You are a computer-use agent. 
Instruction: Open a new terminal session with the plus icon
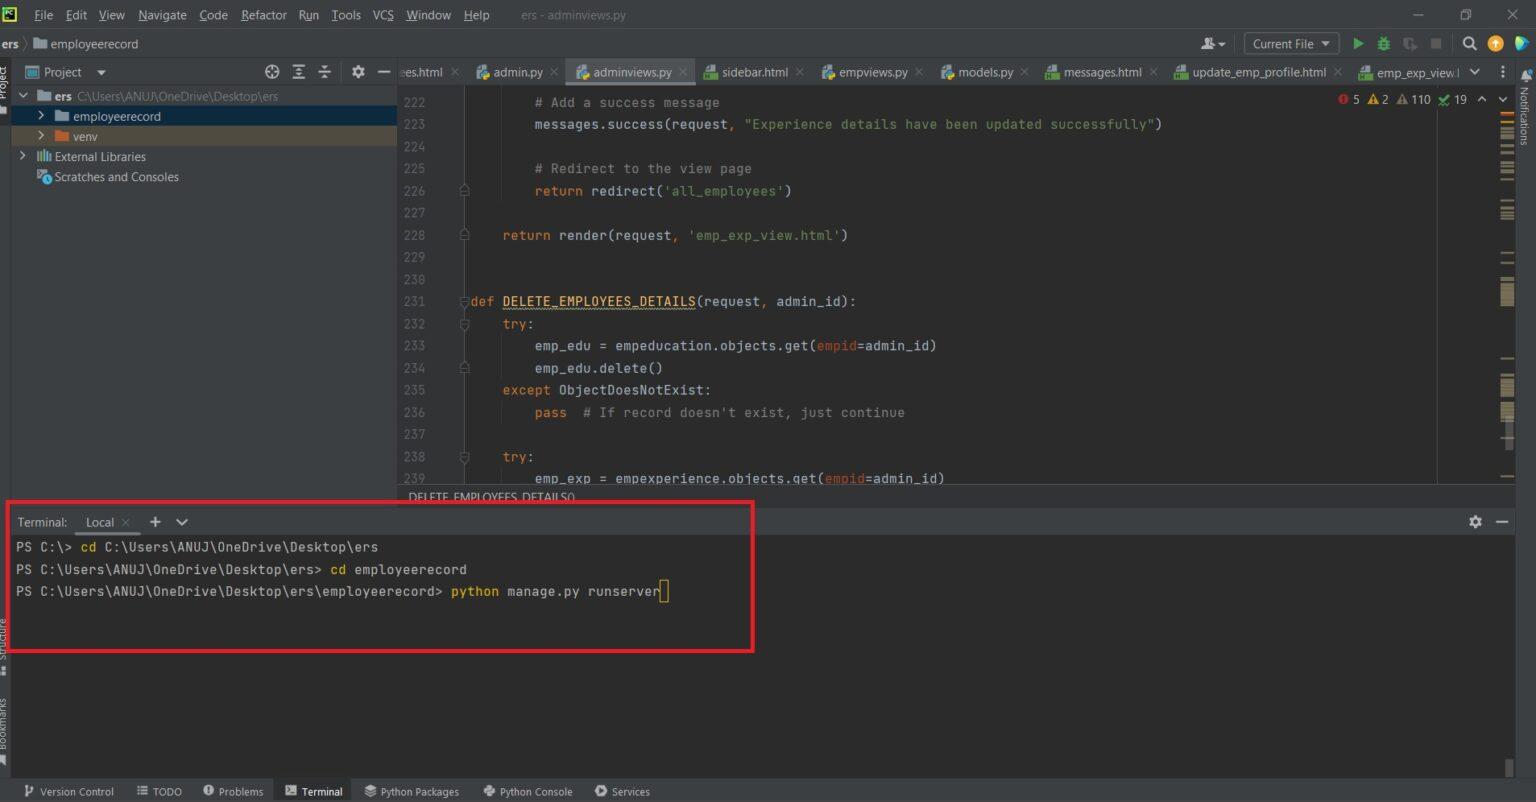click(155, 521)
